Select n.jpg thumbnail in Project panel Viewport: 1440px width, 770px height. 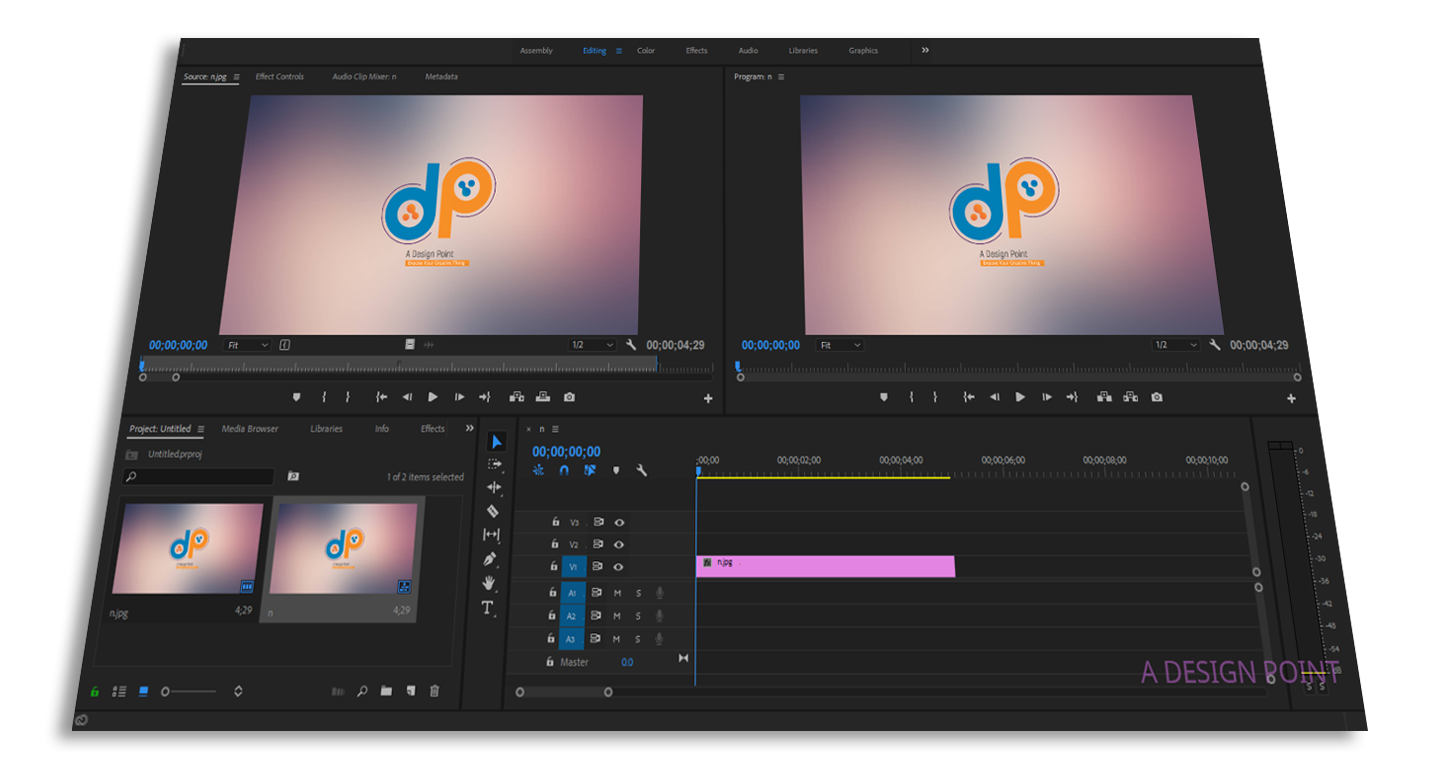click(187, 549)
